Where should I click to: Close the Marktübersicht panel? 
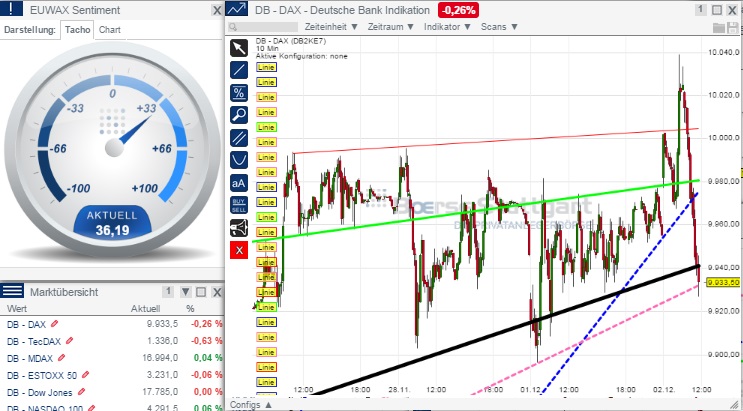[217, 292]
